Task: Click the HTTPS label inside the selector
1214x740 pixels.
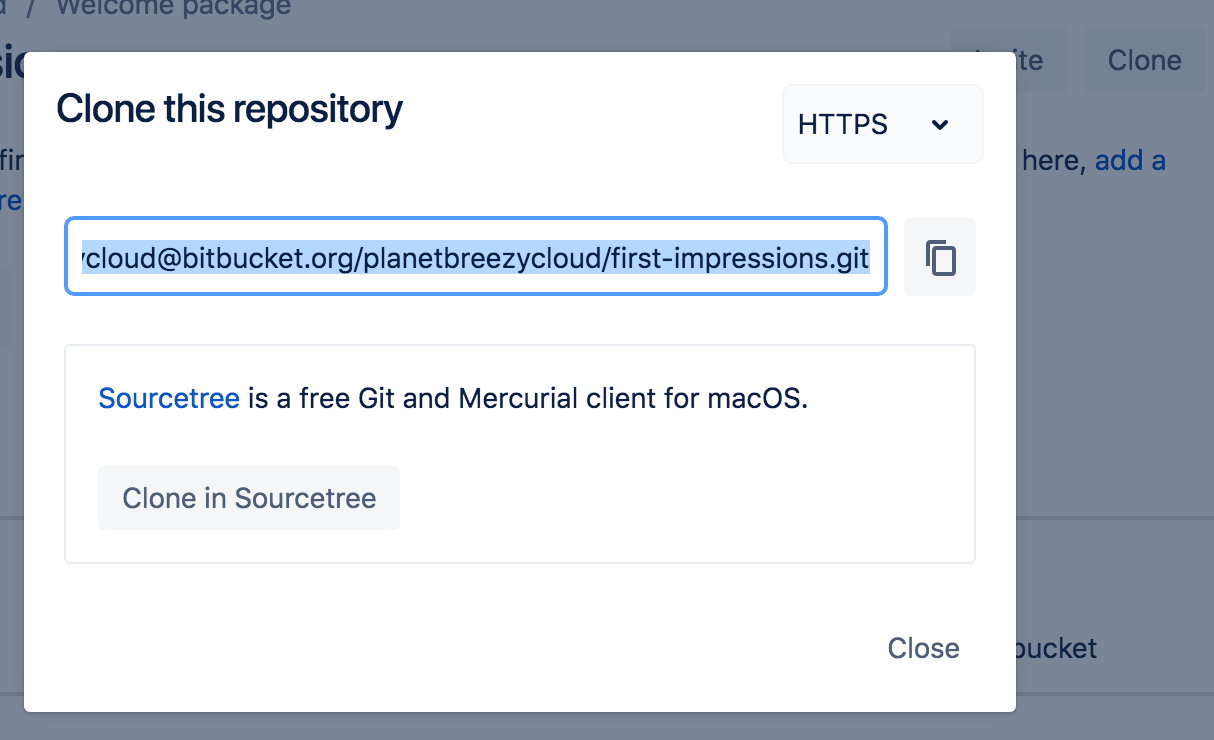Action: pyautogui.click(x=842, y=124)
